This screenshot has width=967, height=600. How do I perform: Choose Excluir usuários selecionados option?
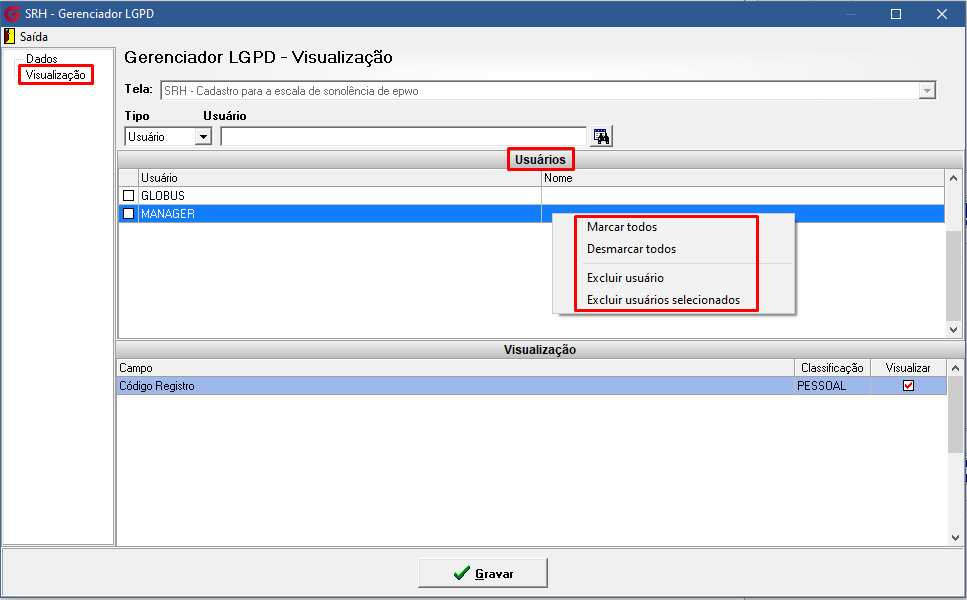(x=663, y=300)
